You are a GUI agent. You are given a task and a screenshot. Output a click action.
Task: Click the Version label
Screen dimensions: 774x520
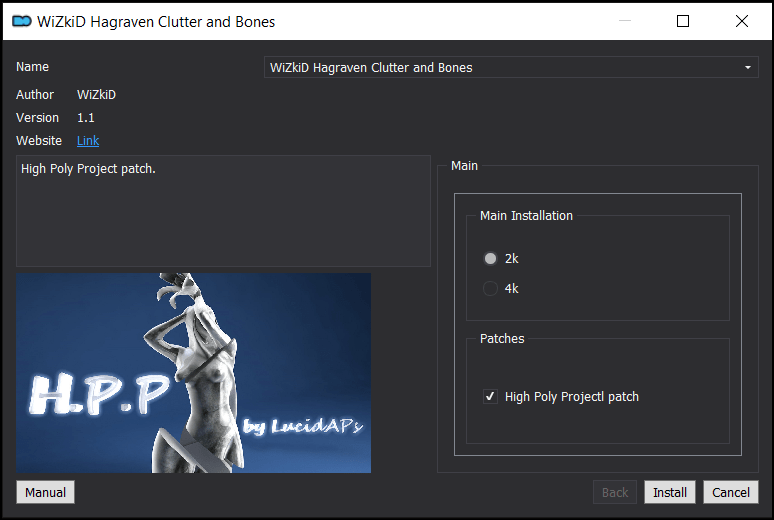pos(37,118)
